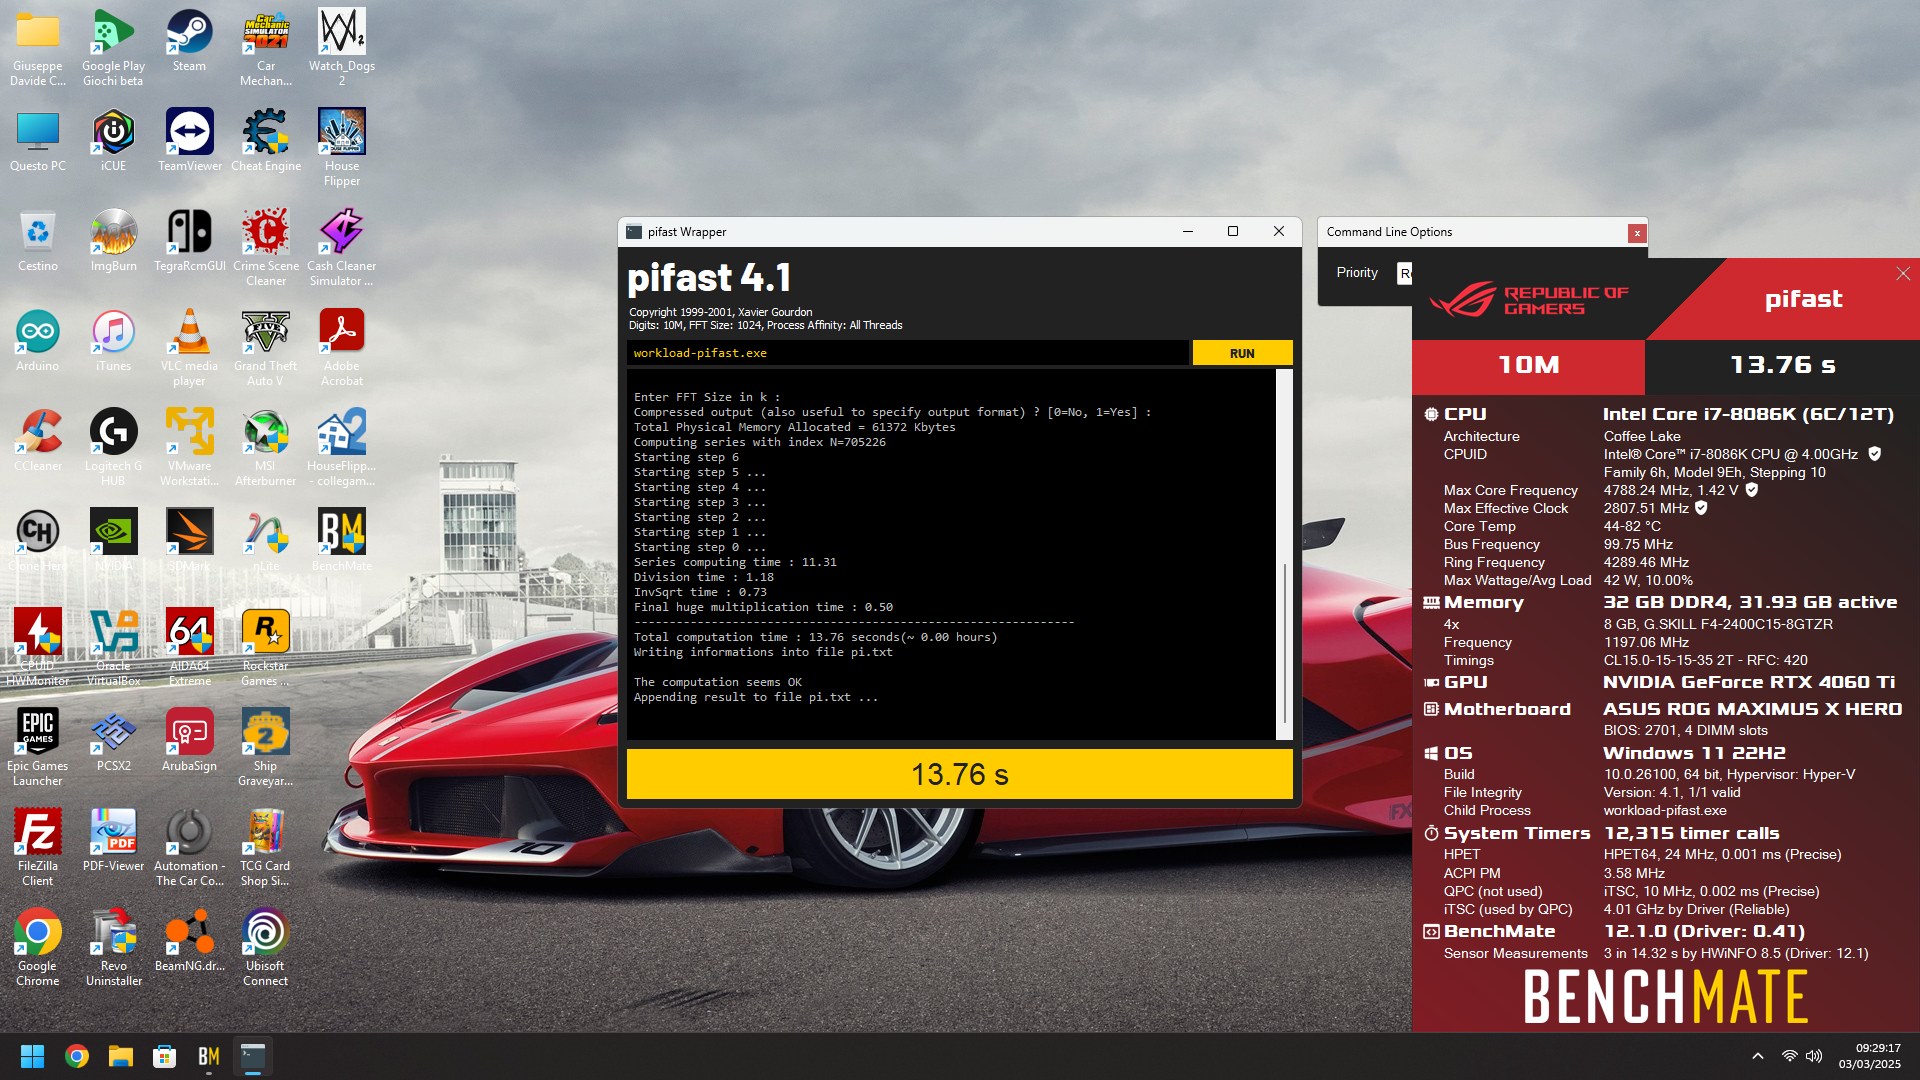
Task: Click the workload-pifast.exe input field
Action: (908, 353)
